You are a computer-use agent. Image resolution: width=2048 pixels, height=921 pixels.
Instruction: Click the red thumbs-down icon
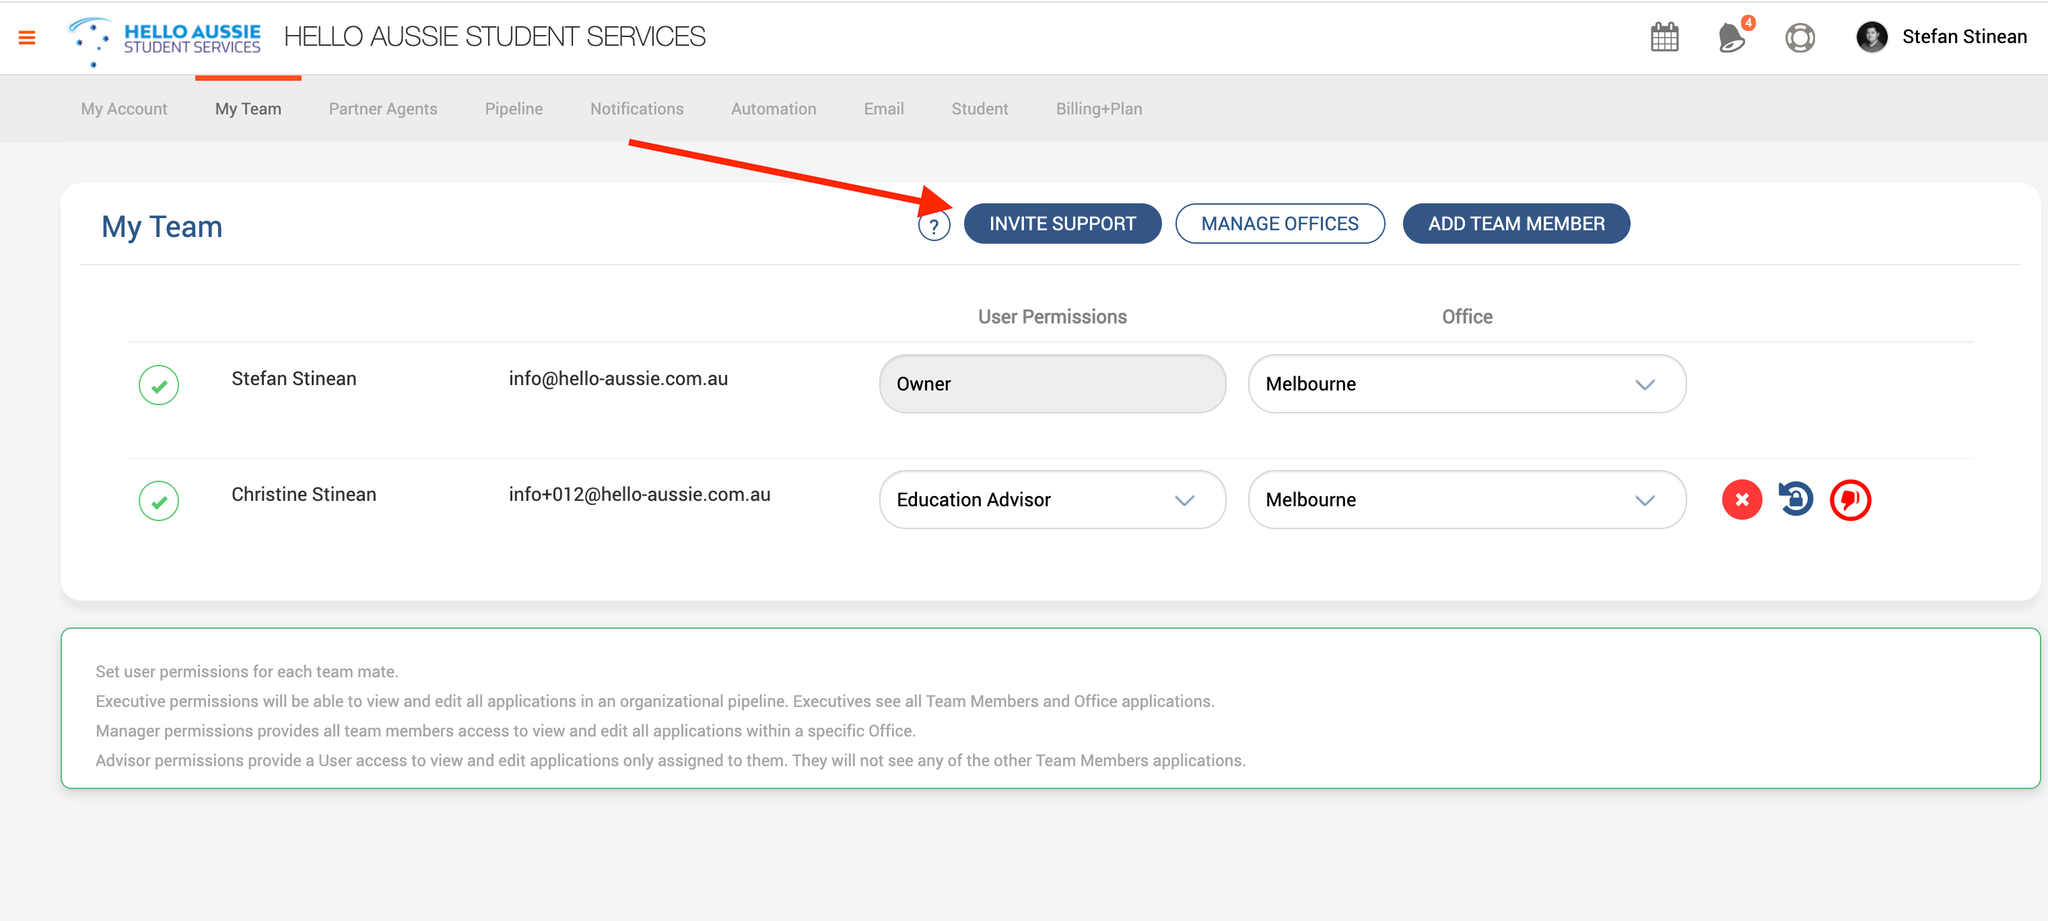(1850, 500)
